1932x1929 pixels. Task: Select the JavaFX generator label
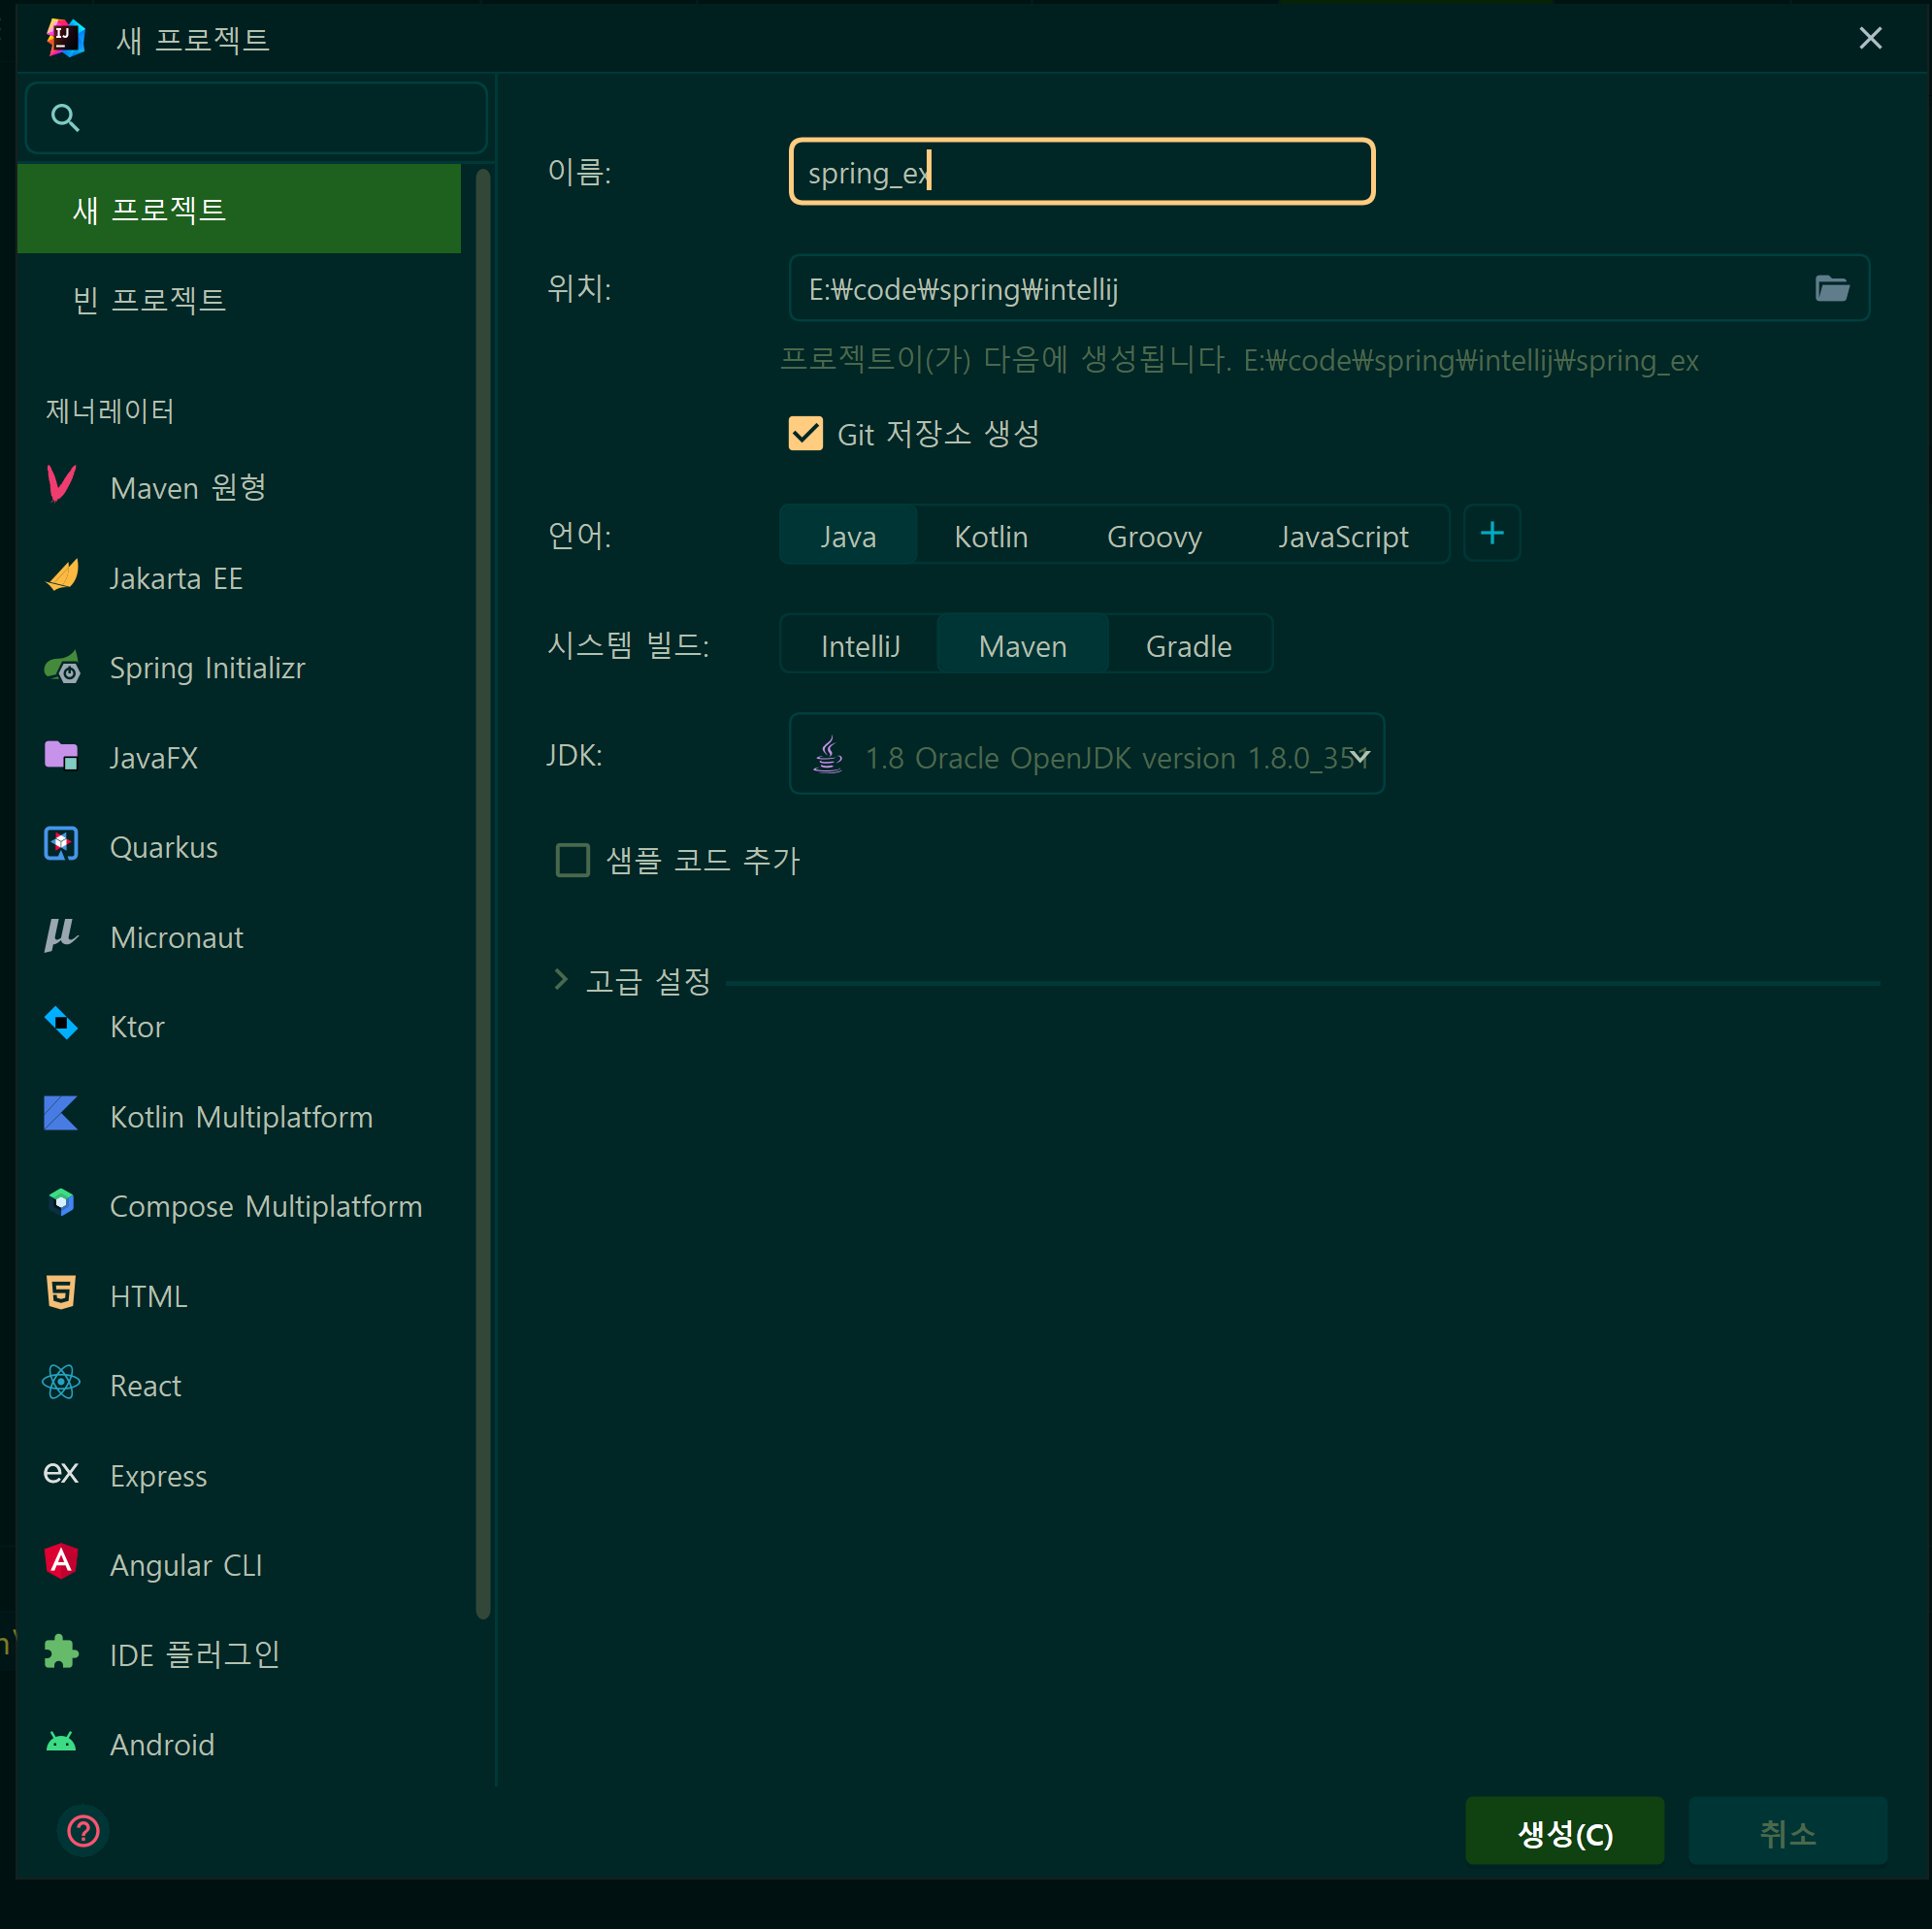154,757
